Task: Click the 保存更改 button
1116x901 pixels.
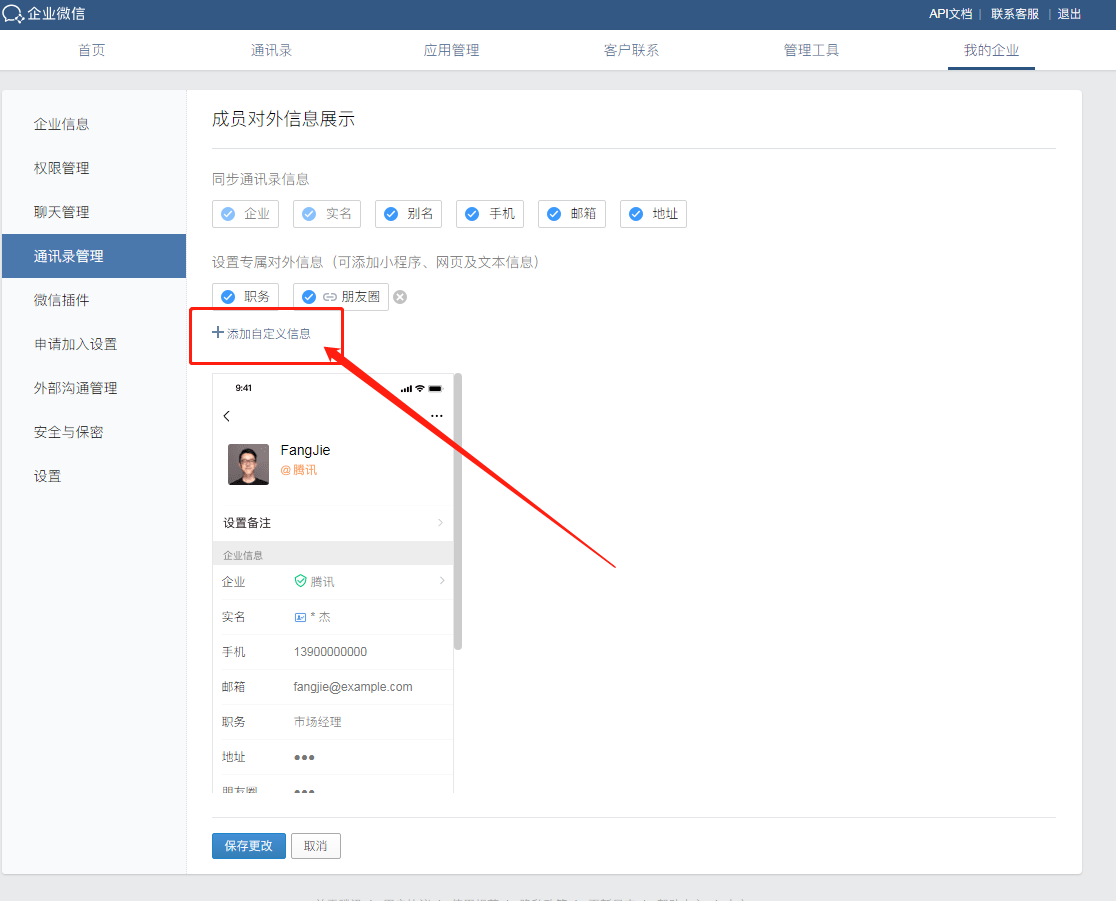Action: pos(248,845)
